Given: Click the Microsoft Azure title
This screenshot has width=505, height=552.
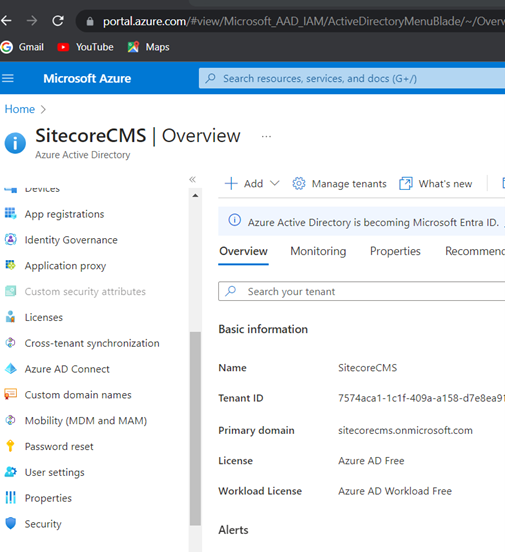Looking at the screenshot, I should 87,79.
